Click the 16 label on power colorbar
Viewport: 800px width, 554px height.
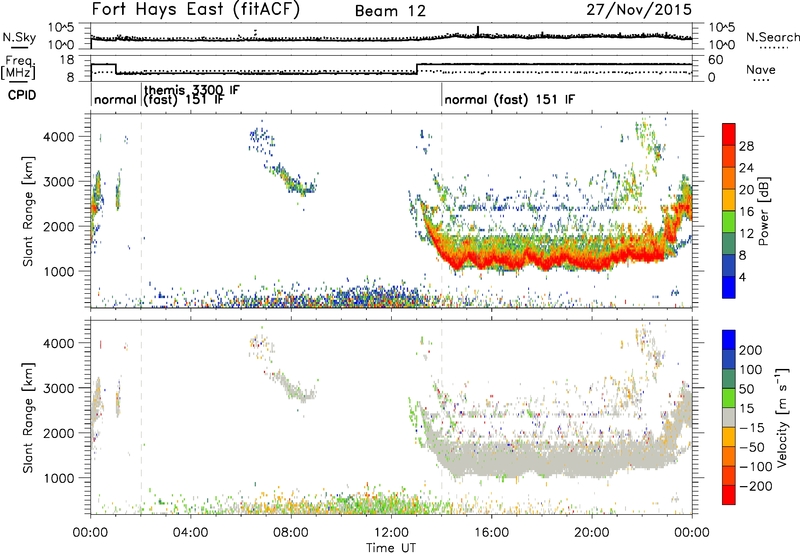click(746, 212)
